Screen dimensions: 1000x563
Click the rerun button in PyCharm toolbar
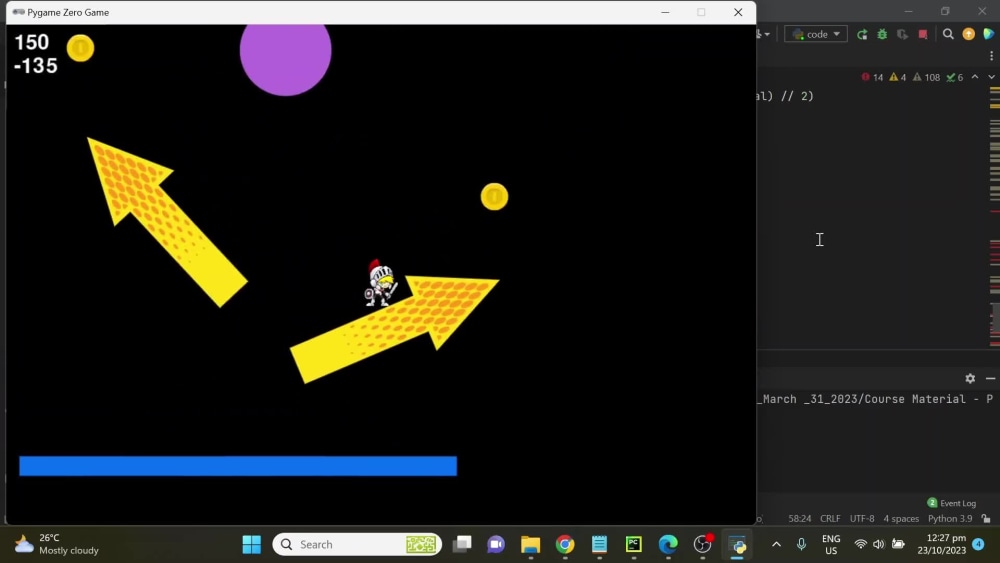tap(862, 34)
